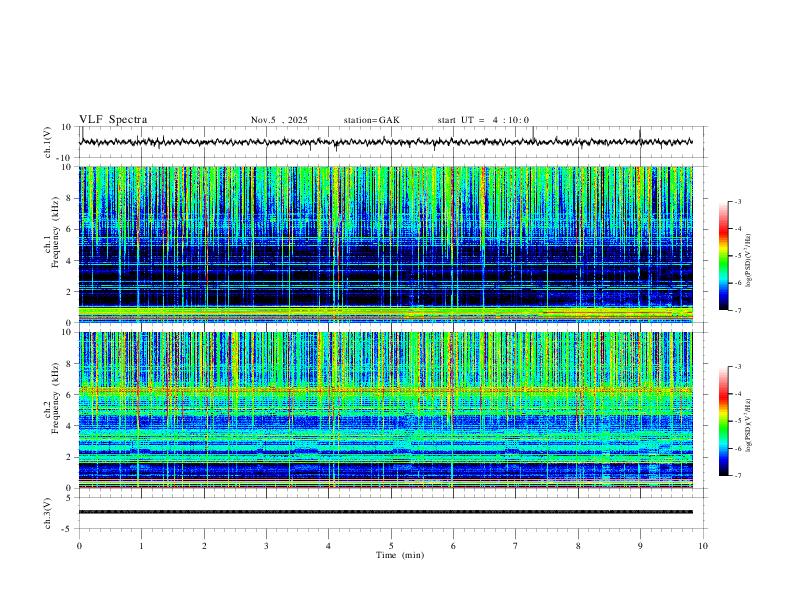Click the "3" tick on the time axis
The height and width of the screenshot is (612, 792).
tap(266, 546)
